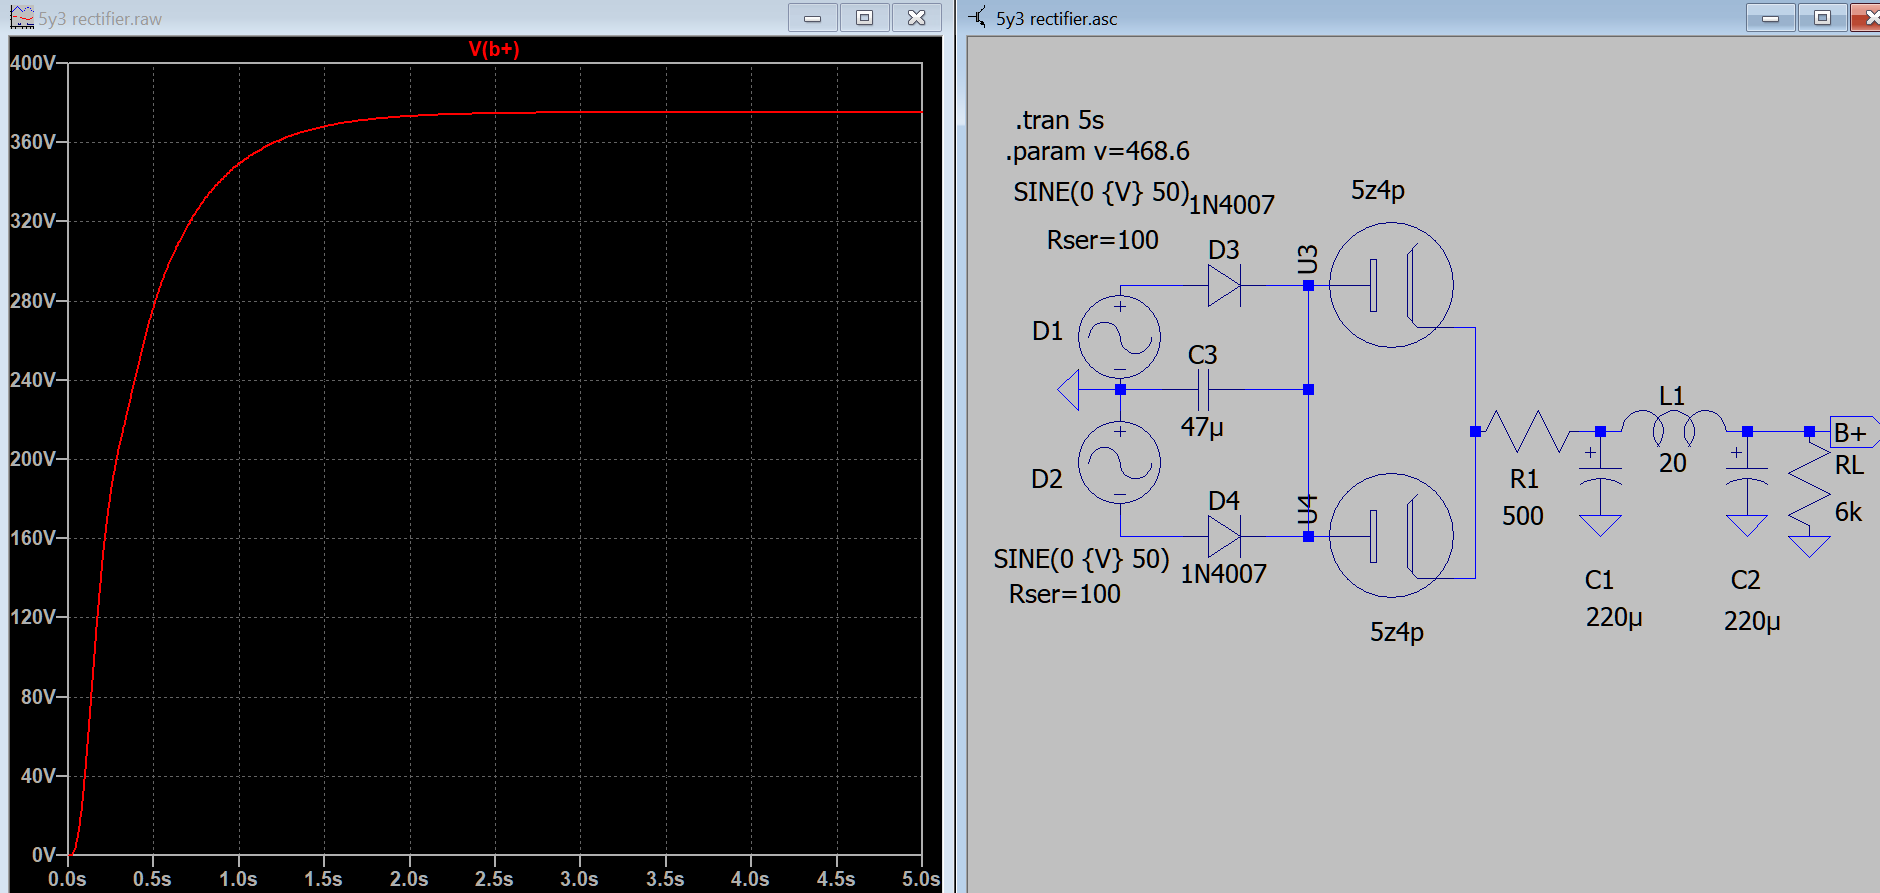This screenshot has width=1880, height=893.
Task: Select the D1 voltage source symbol
Action: coord(1120,337)
